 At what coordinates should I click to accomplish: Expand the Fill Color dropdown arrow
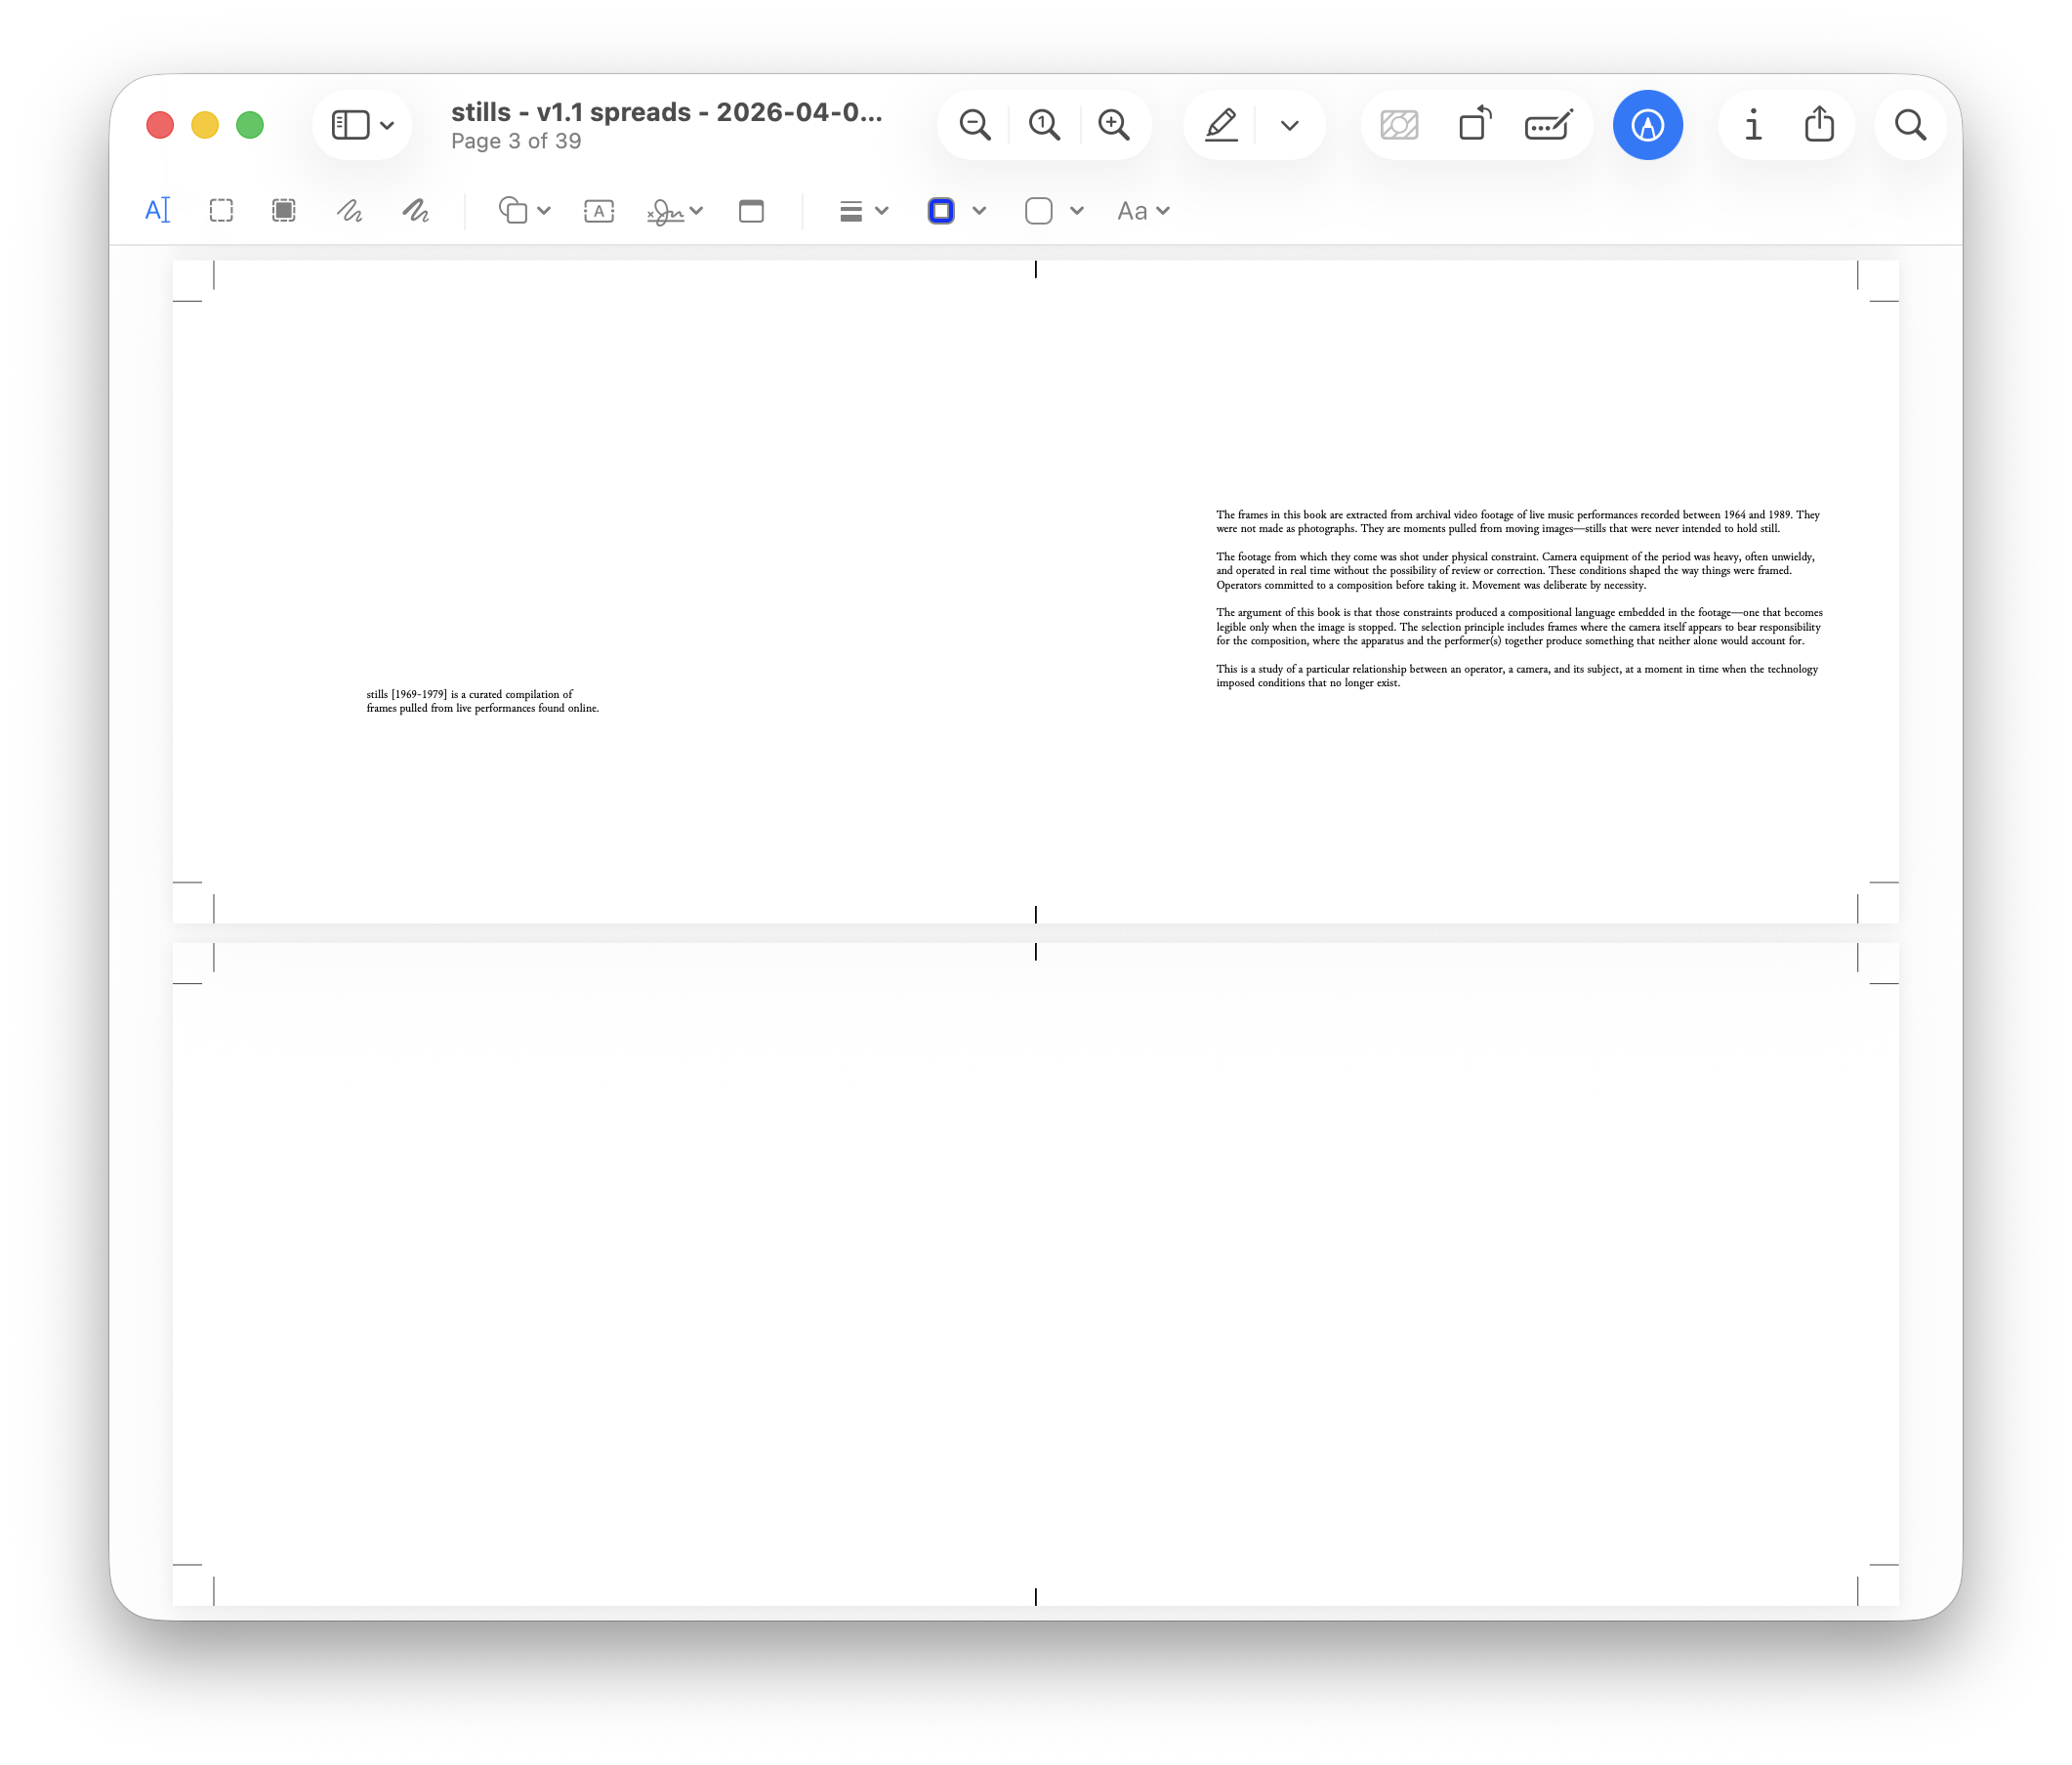(x=1077, y=211)
